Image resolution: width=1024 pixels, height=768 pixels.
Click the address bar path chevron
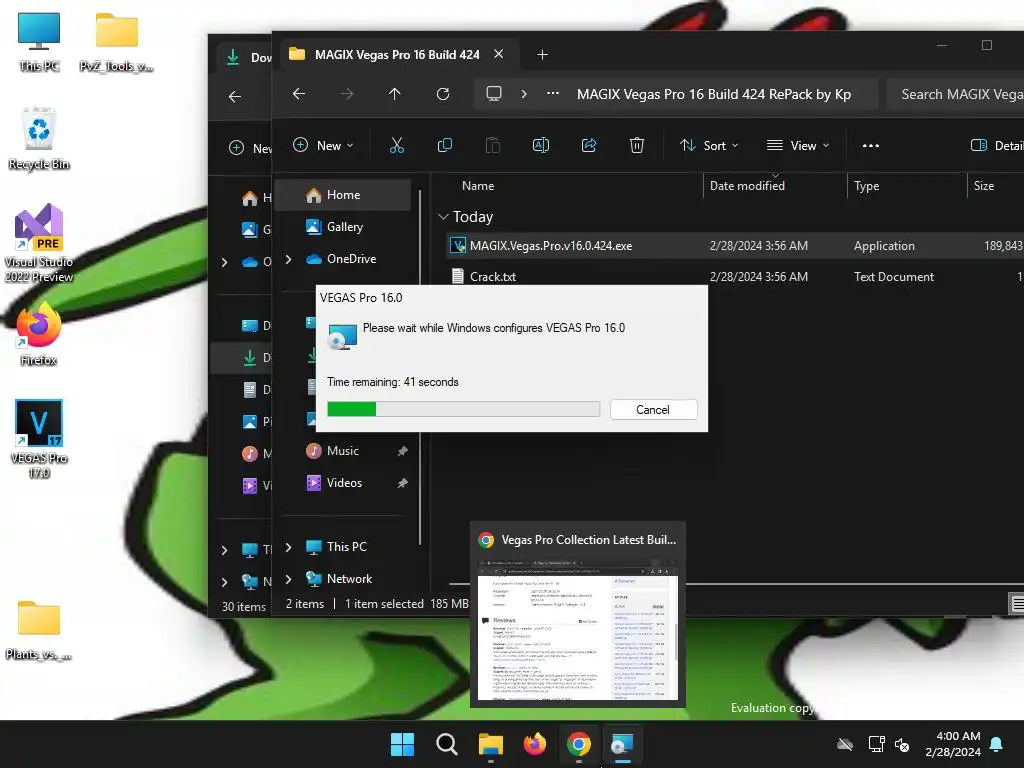[x=524, y=93]
